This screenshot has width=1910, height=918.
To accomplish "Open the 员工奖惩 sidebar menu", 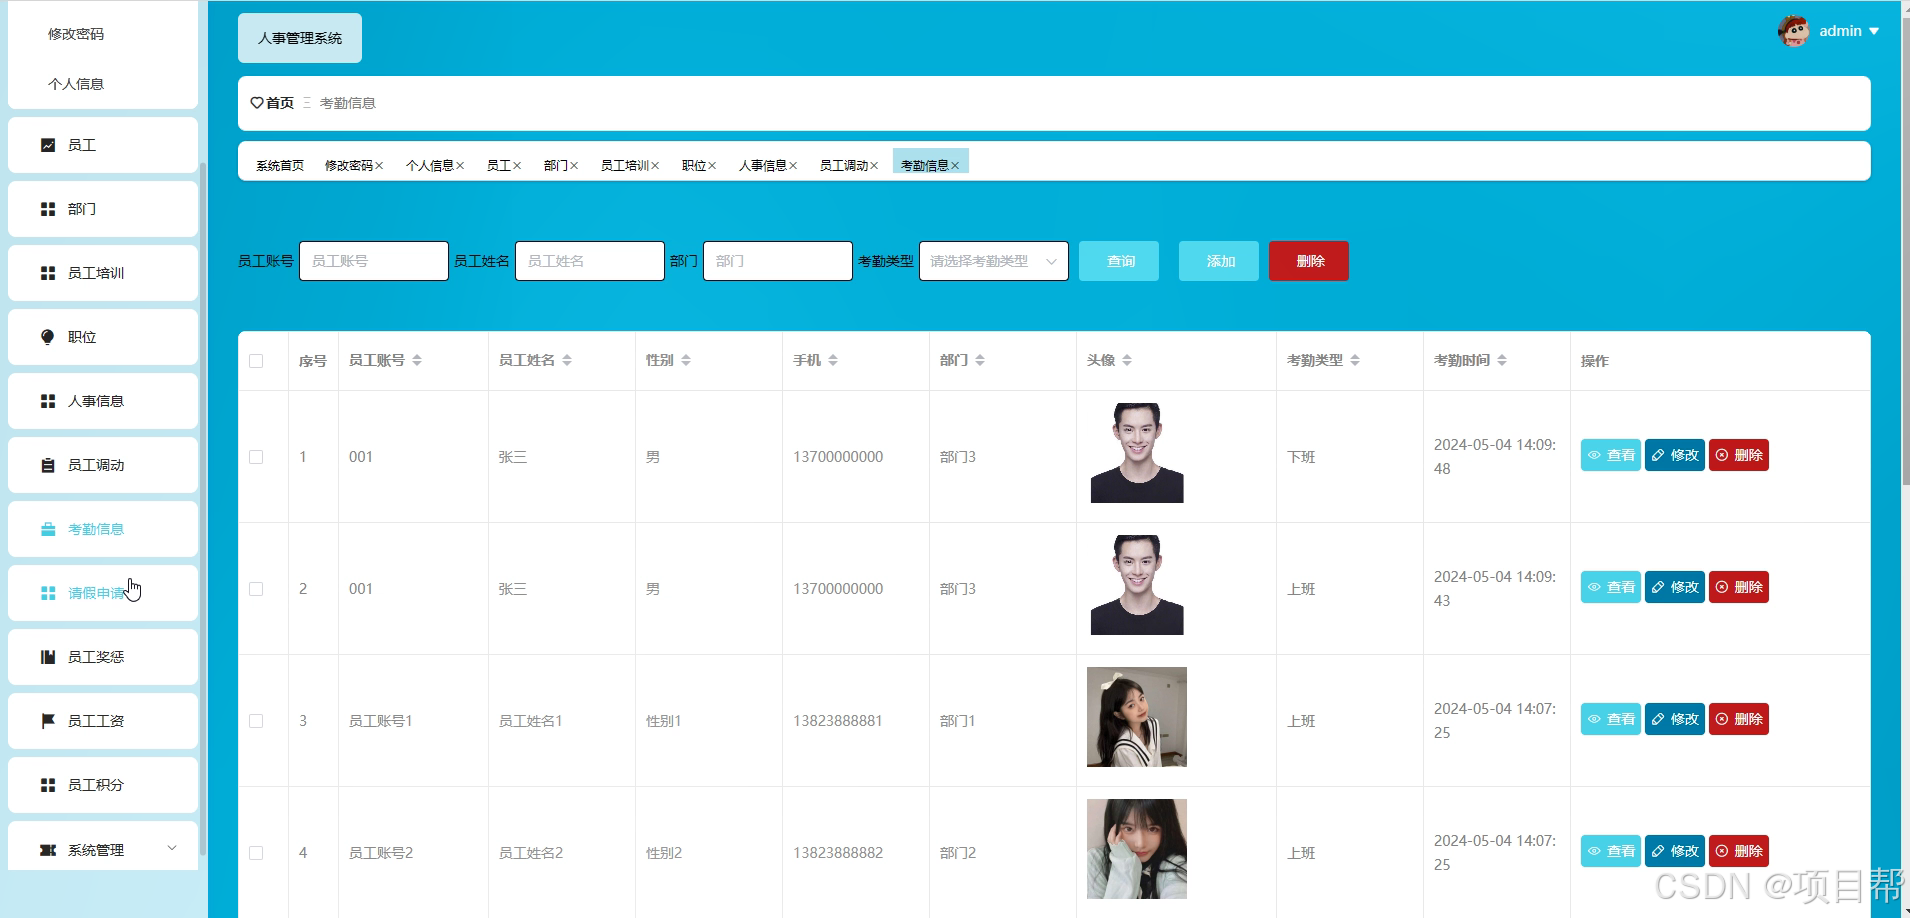I will click(103, 657).
